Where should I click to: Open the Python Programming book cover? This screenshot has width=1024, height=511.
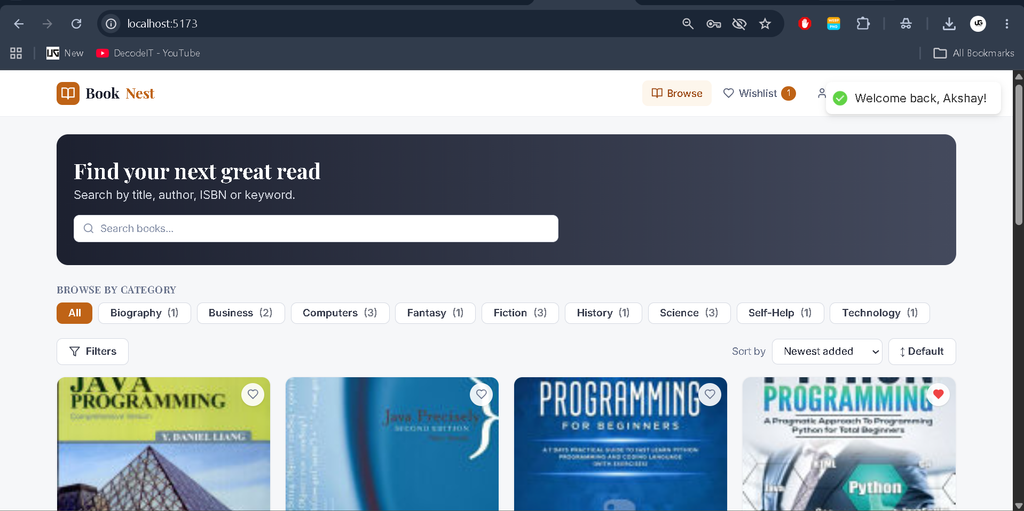tap(849, 444)
